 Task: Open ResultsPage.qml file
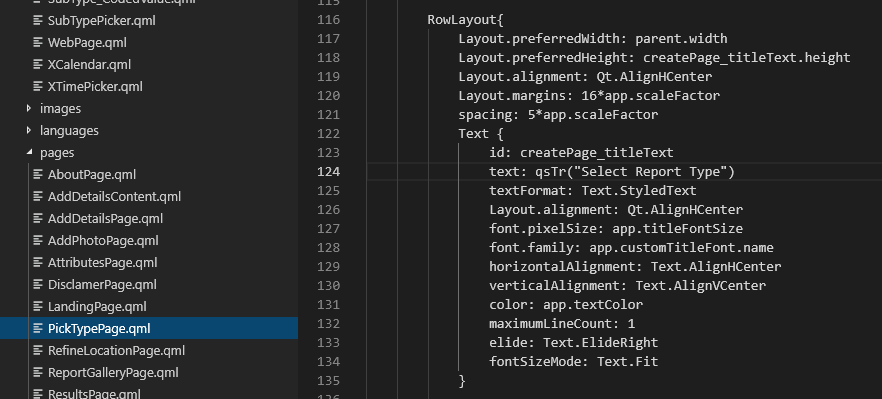pos(94,393)
